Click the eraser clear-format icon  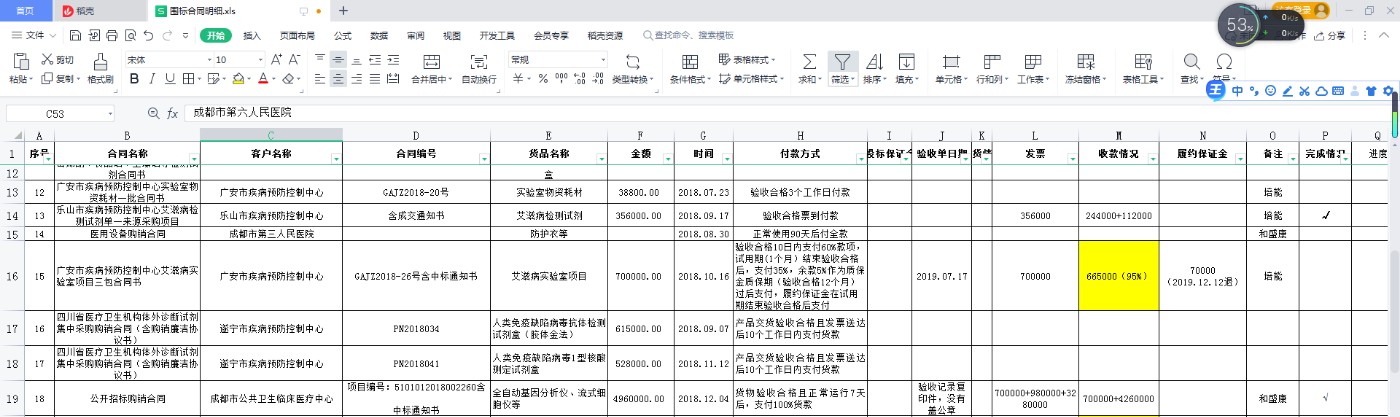pyautogui.click(x=288, y=79)
